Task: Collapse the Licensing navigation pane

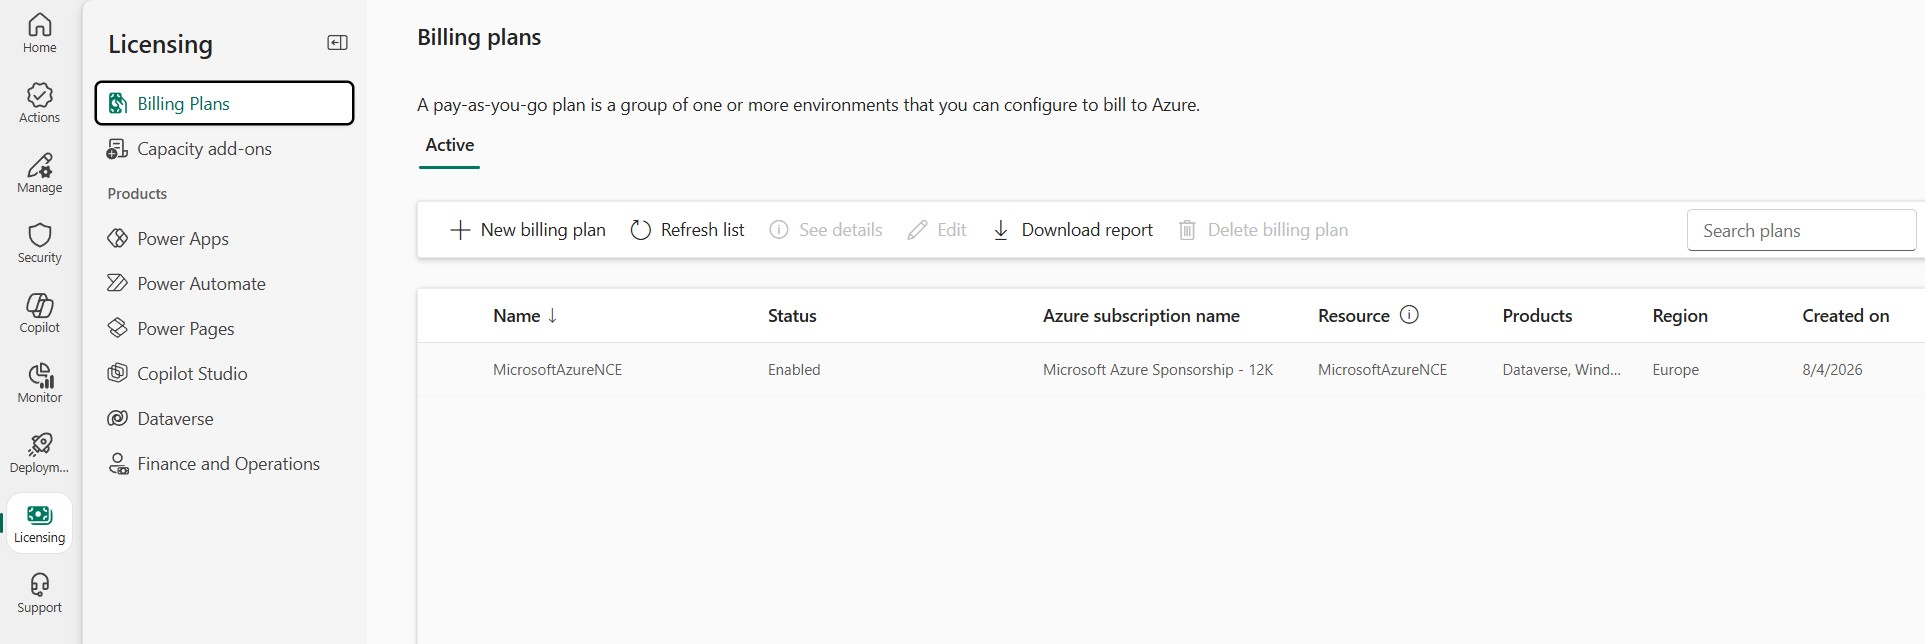Action: coord(337,42)
